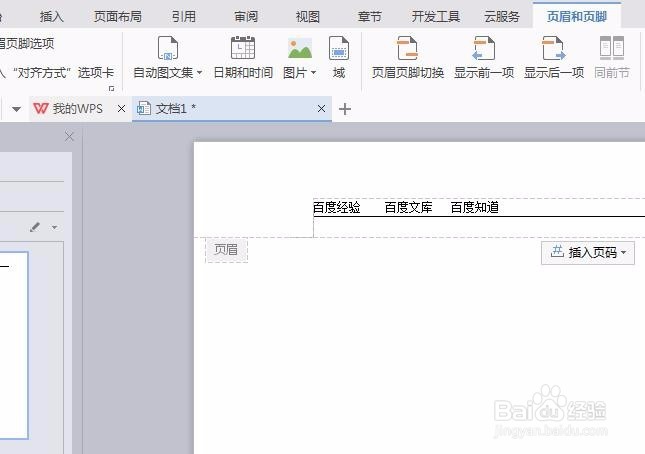Open the 章节 ribbon tab
The height and width of the screenshot is (454, 645).
pyautogui.click(x=370, y=16)
